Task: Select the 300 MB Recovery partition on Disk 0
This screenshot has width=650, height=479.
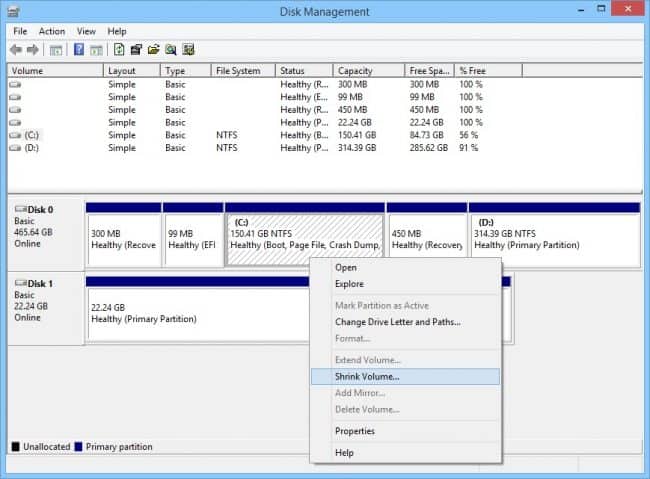Action: pyautogui.click(x=123, y=239)
